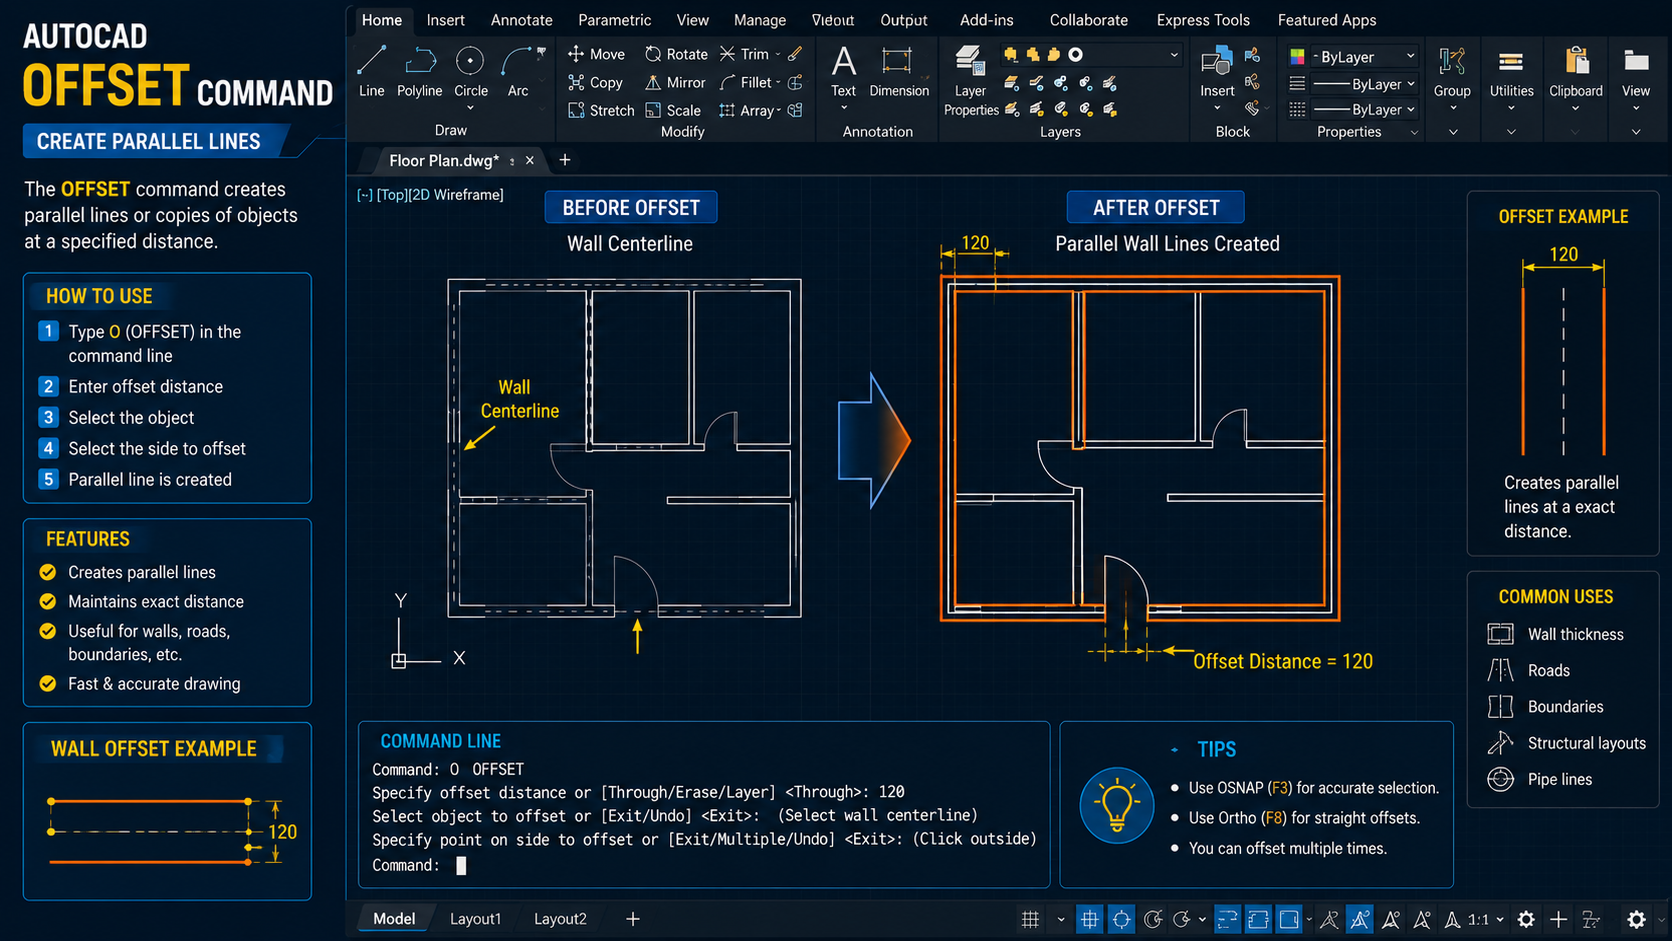Image resolution: width=1672 pixels, height=941 pixels.
Task: Click the object color swatch
Action: click(1297, 57)
